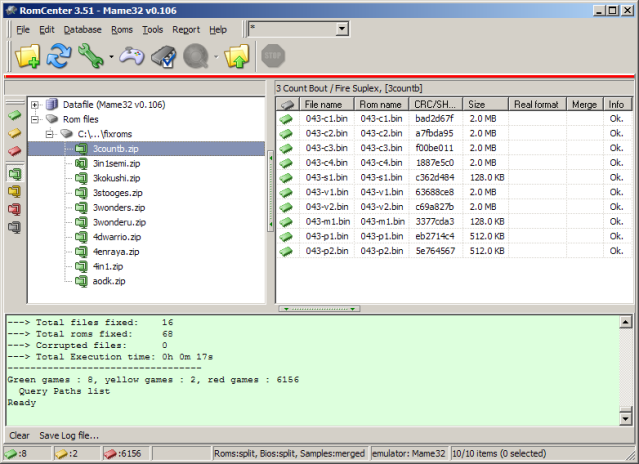Screen dimensions: 639x464
Task: Open the Roms menu
Action: tap(122, 30)
